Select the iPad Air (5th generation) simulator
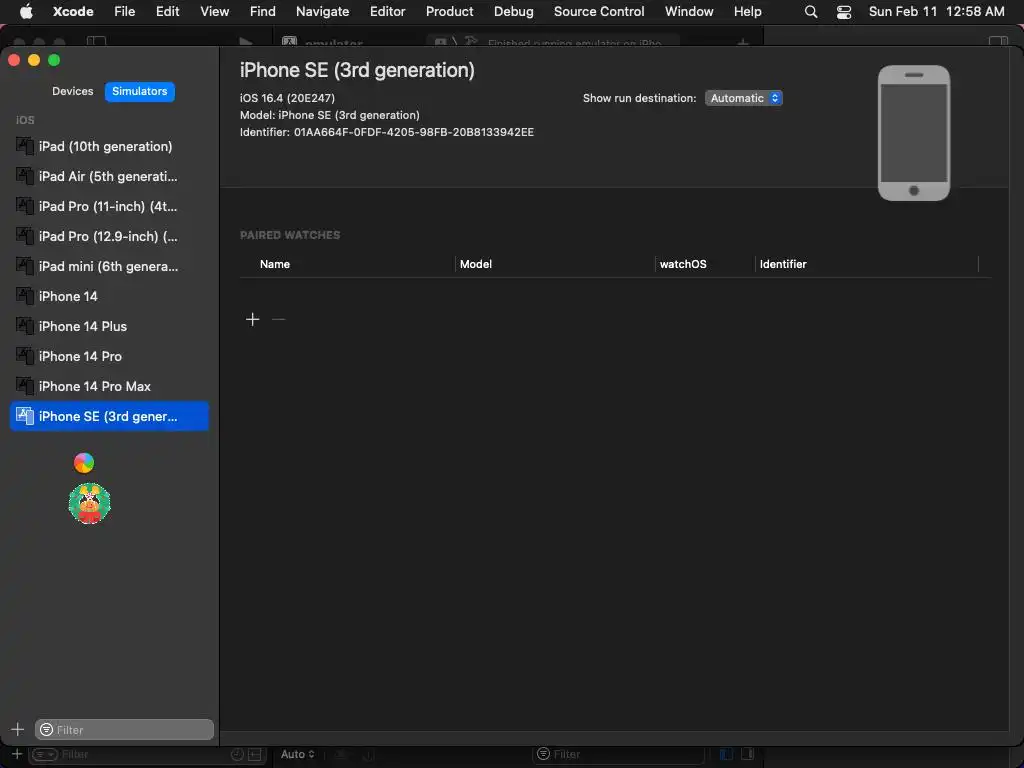 pyautogui.click(x=109, y=176)
